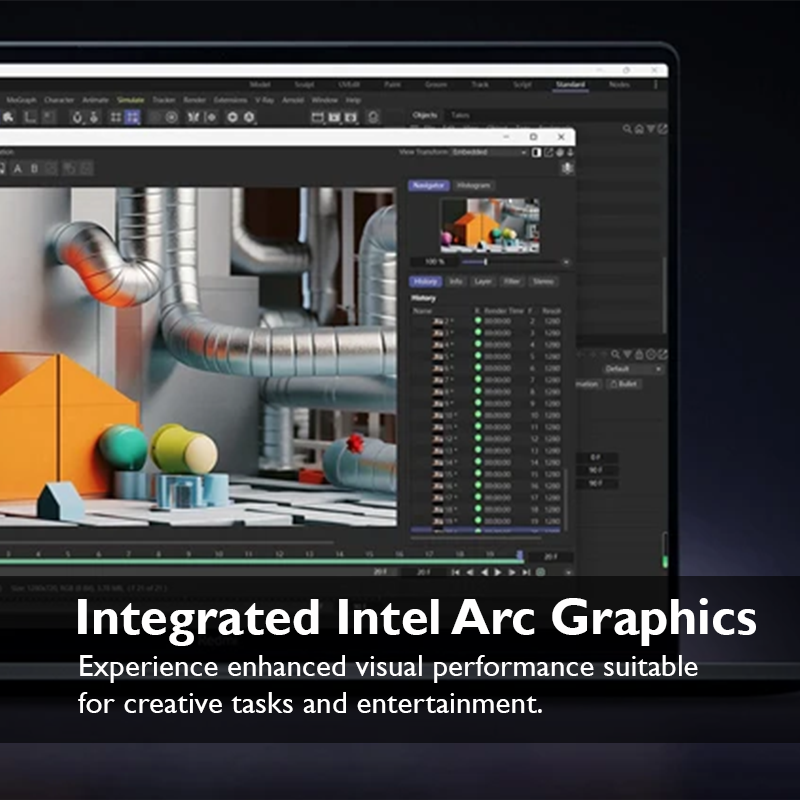Open the Extensions menu
800x800 pixels.
[x=230, y=100]
